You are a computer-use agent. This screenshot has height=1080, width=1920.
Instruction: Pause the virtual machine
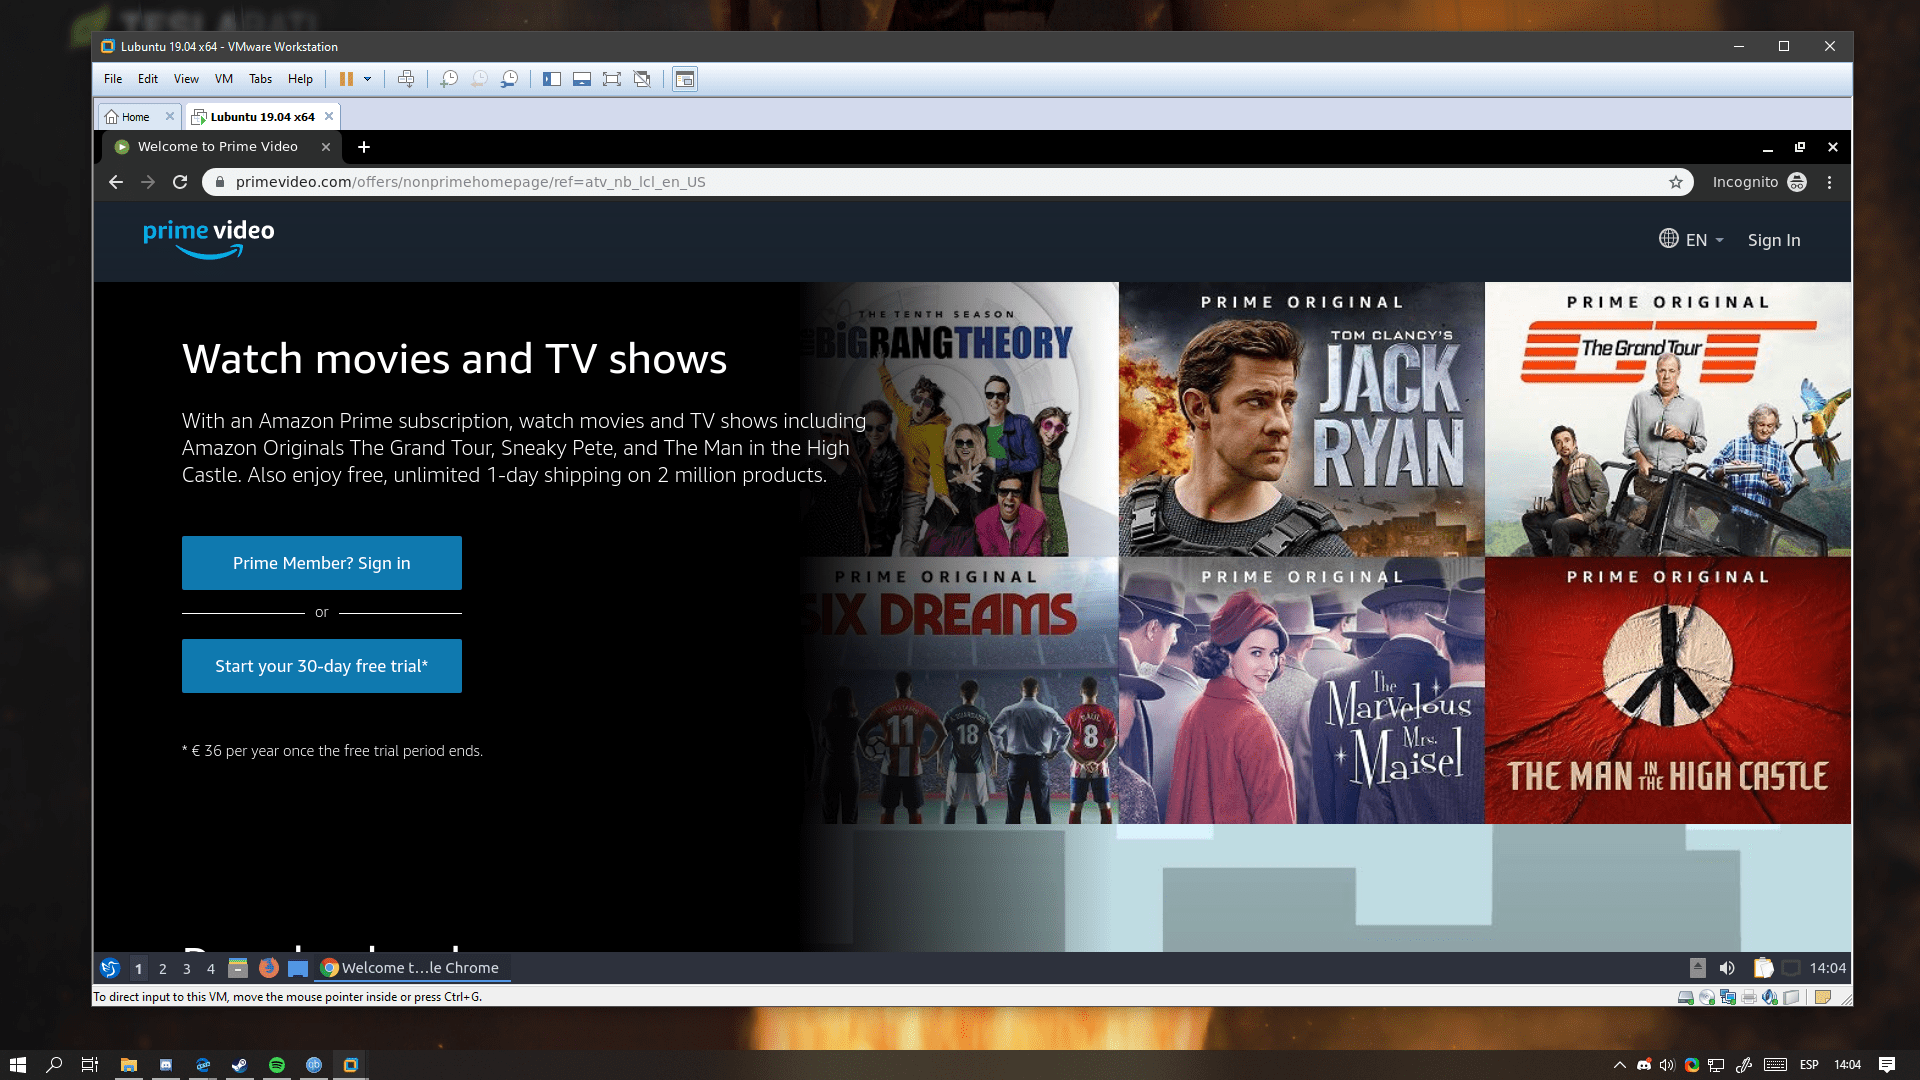coord(346,79)
